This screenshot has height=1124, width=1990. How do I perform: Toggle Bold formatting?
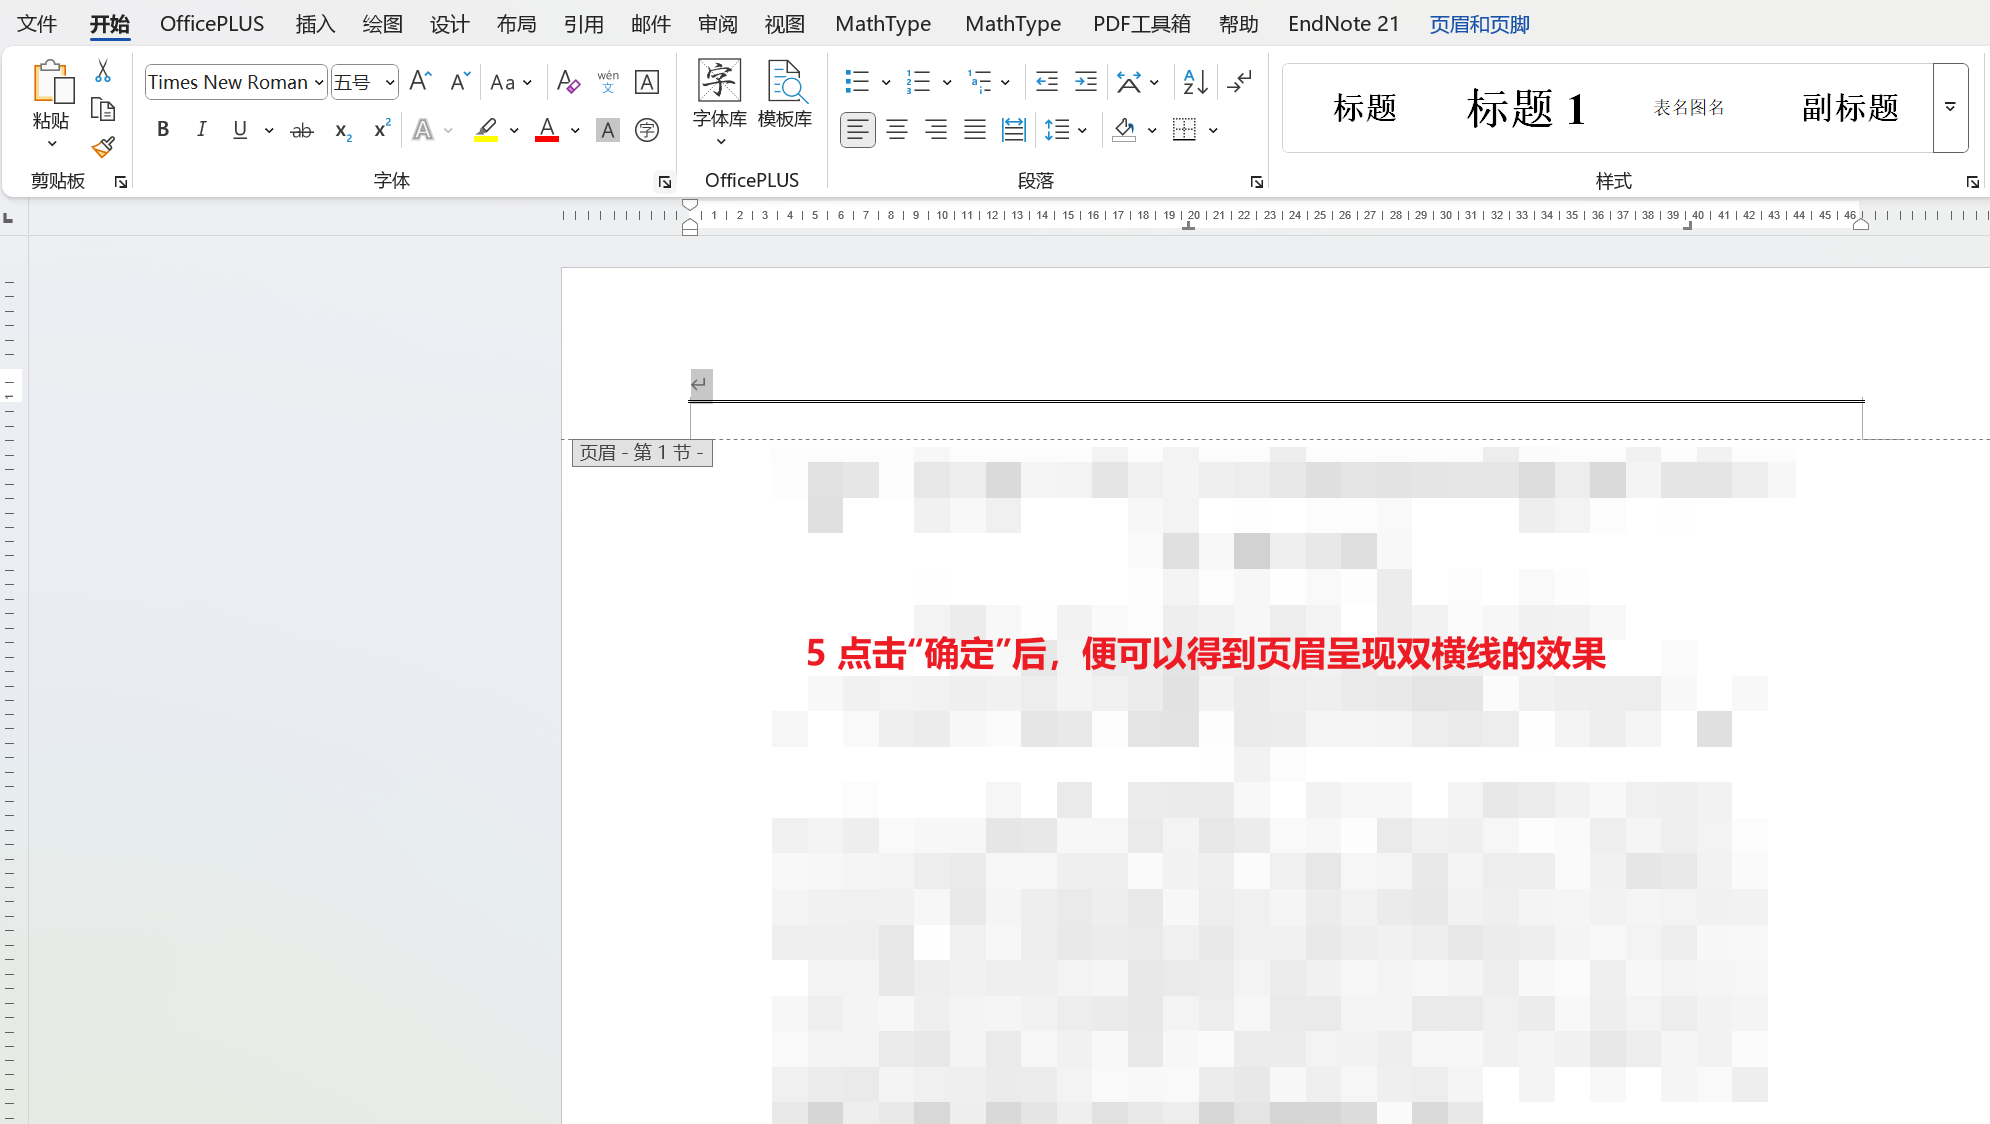point(163,130)
